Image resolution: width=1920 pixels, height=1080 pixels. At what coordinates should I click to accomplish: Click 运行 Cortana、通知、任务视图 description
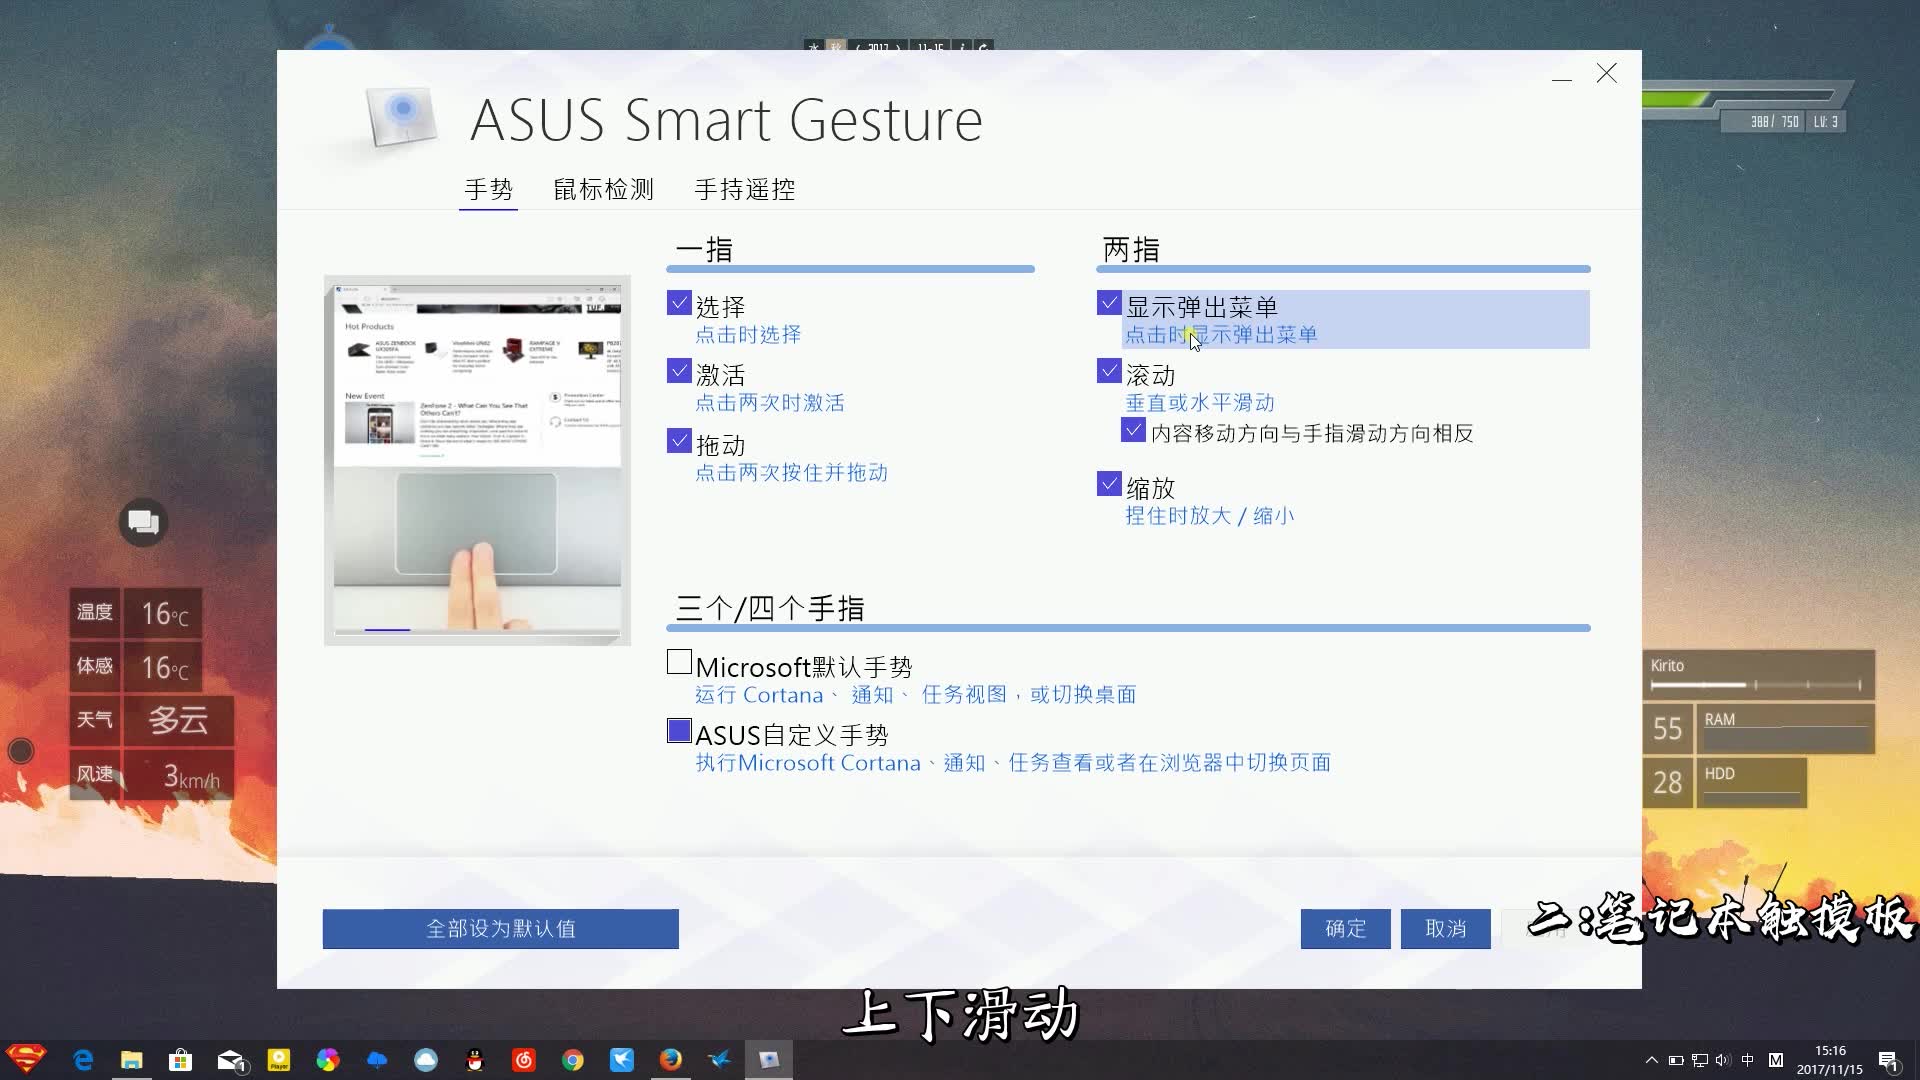(916, 695)
